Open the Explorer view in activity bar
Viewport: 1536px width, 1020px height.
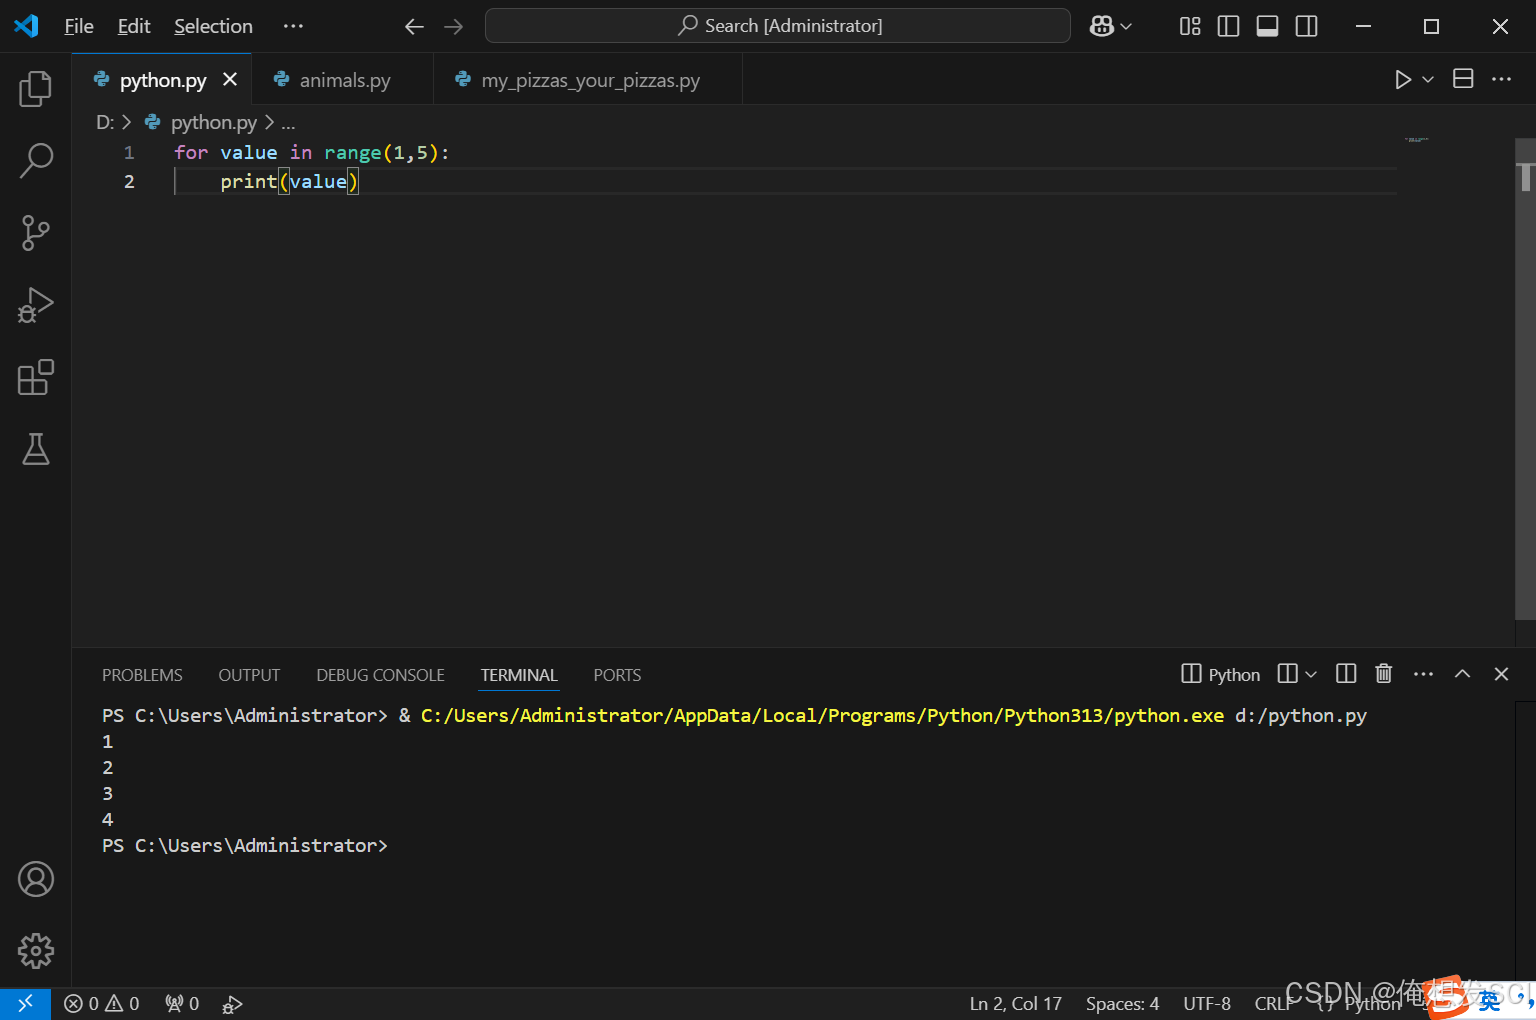36,89
